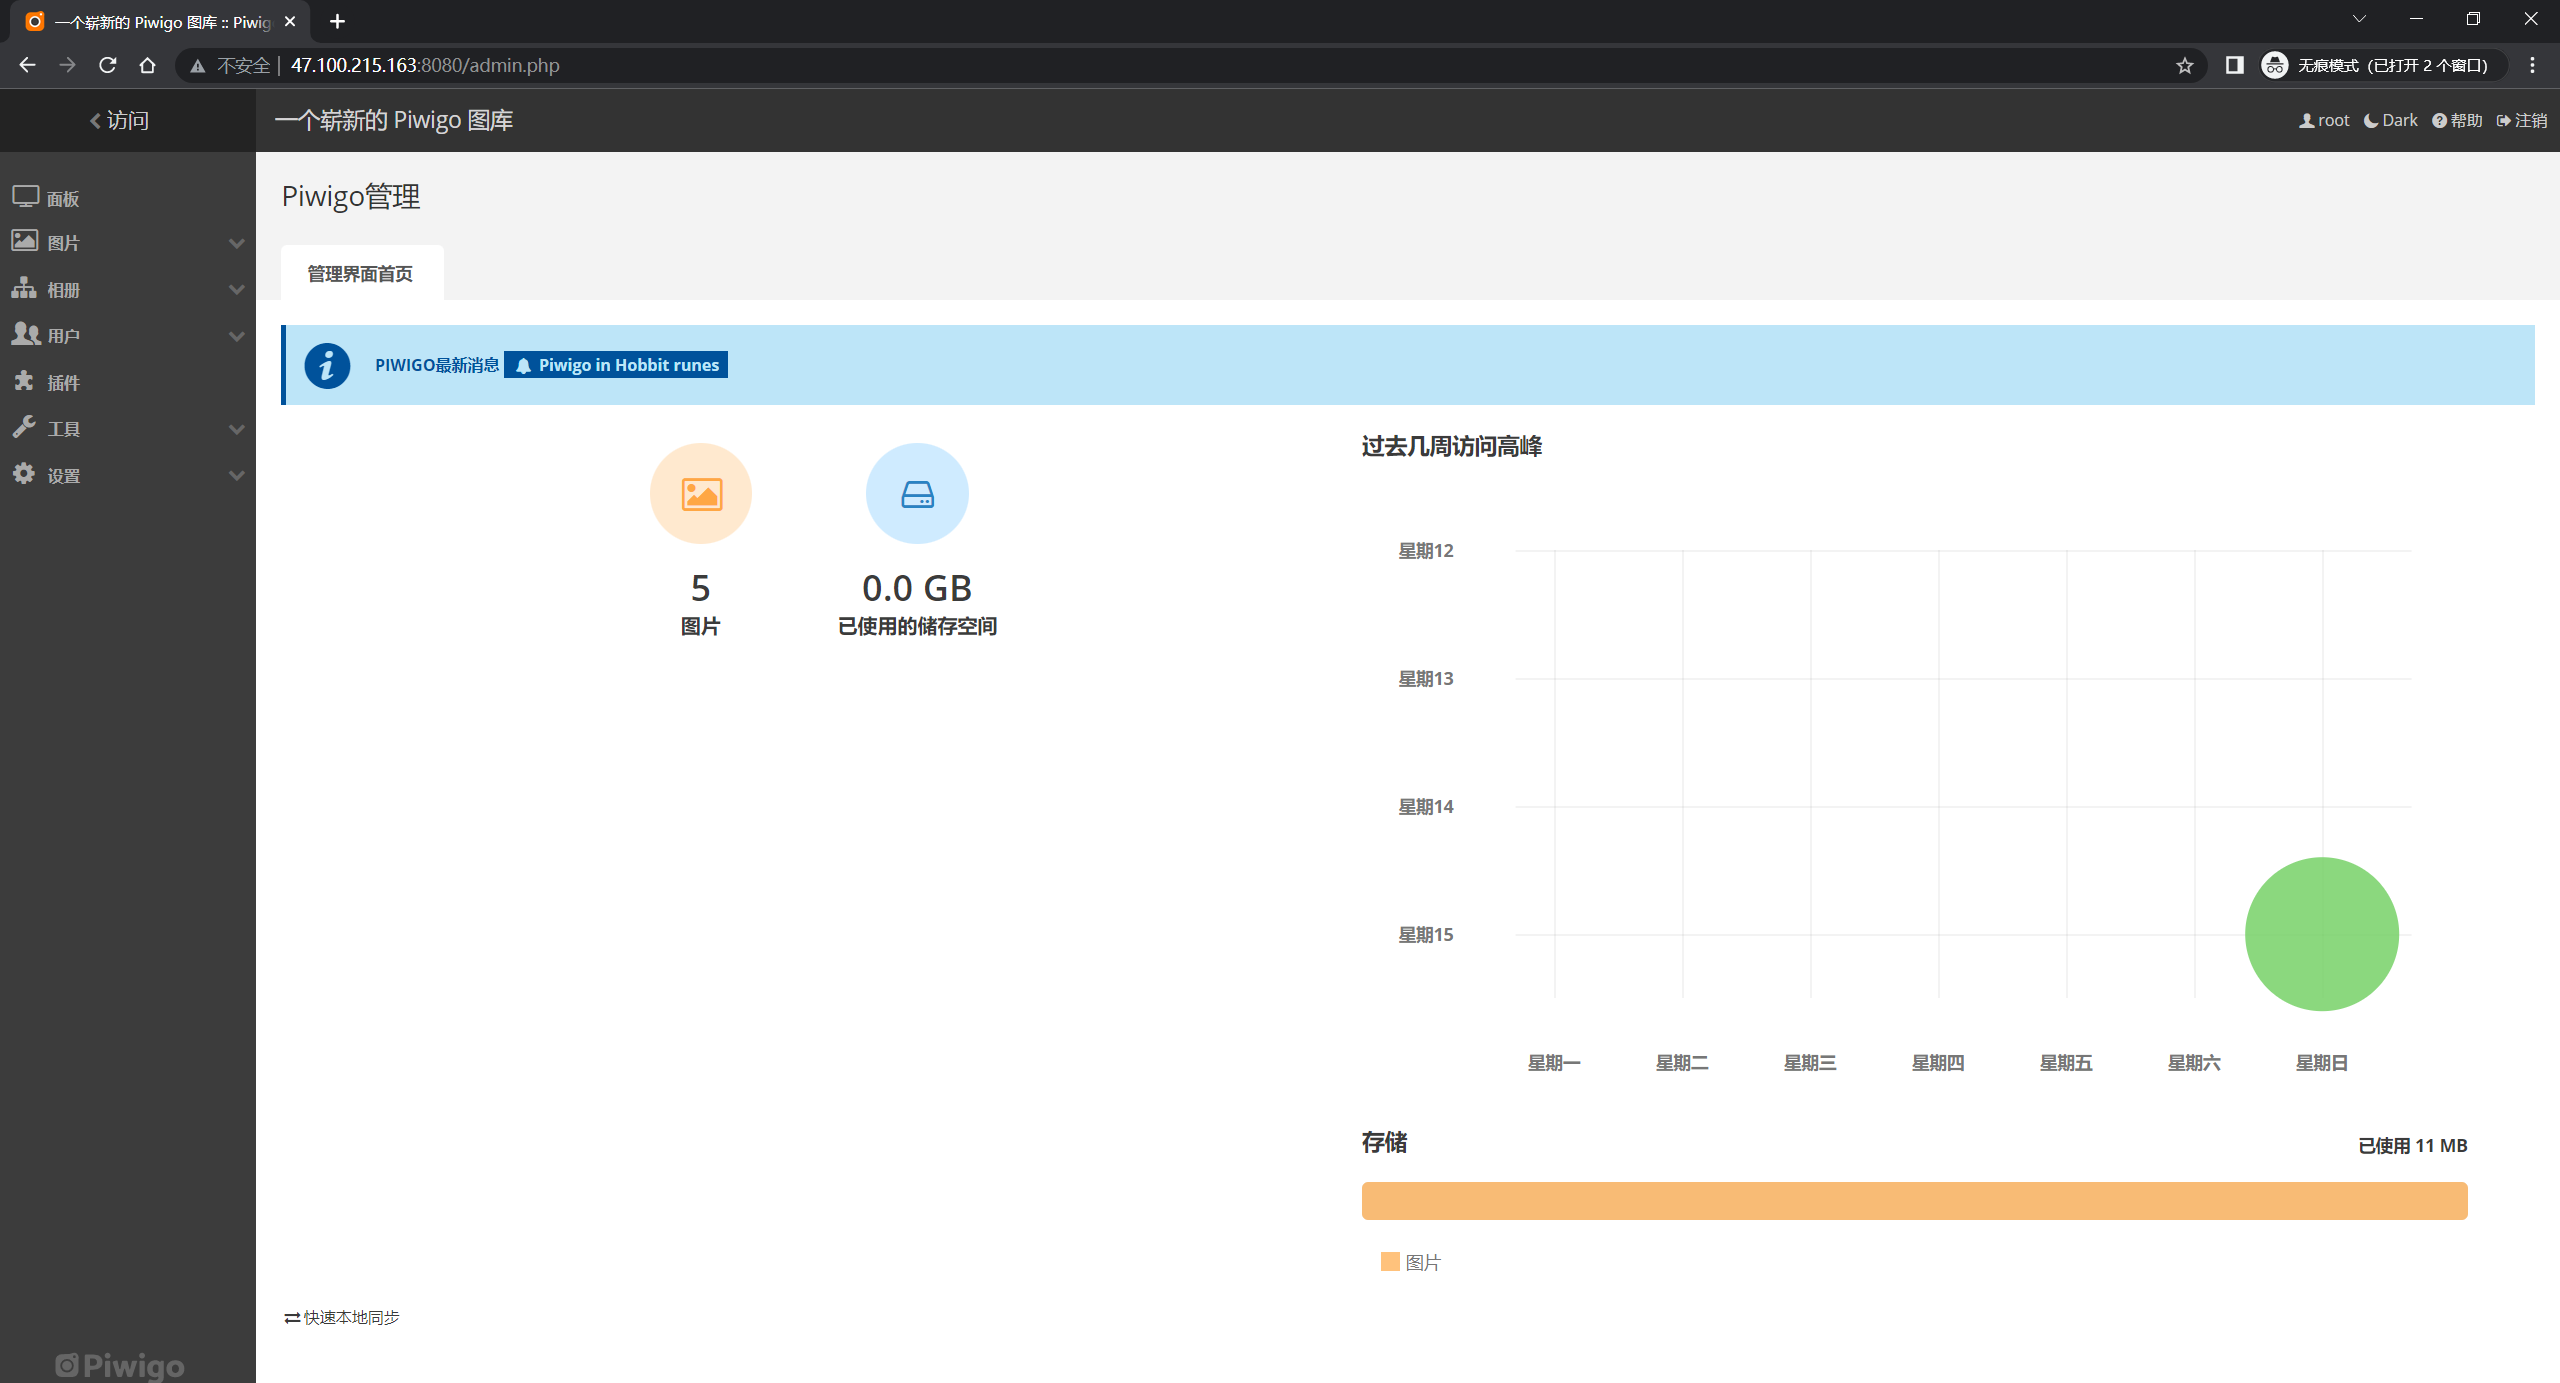Screen dimensions: 2560x1383
Task: Click the orange photos count icon
Action: pos(701,494)
